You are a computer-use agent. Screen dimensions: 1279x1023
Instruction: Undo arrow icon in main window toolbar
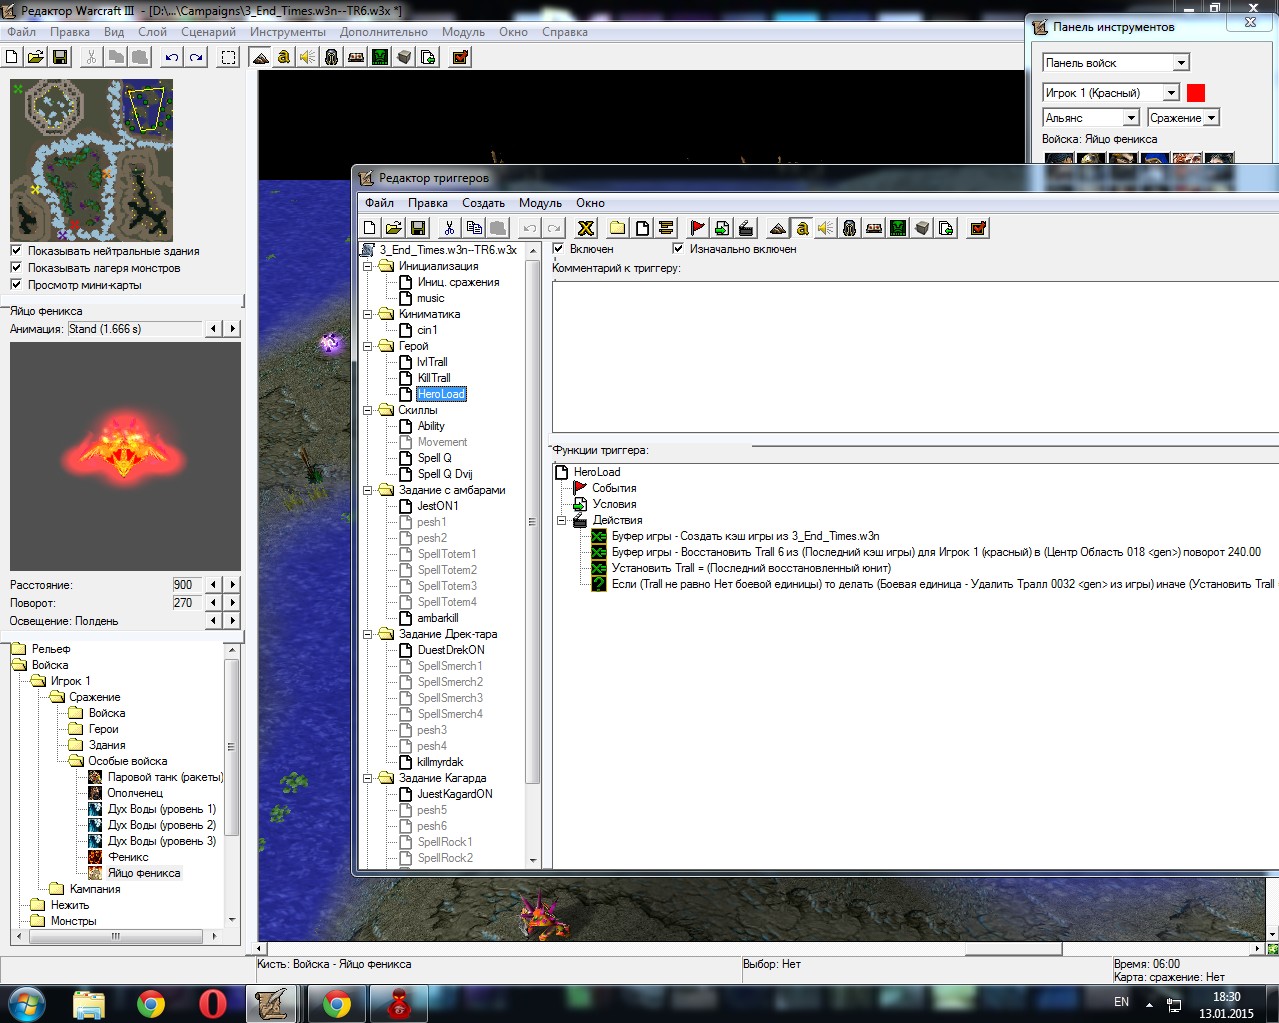tap(172, 57)
